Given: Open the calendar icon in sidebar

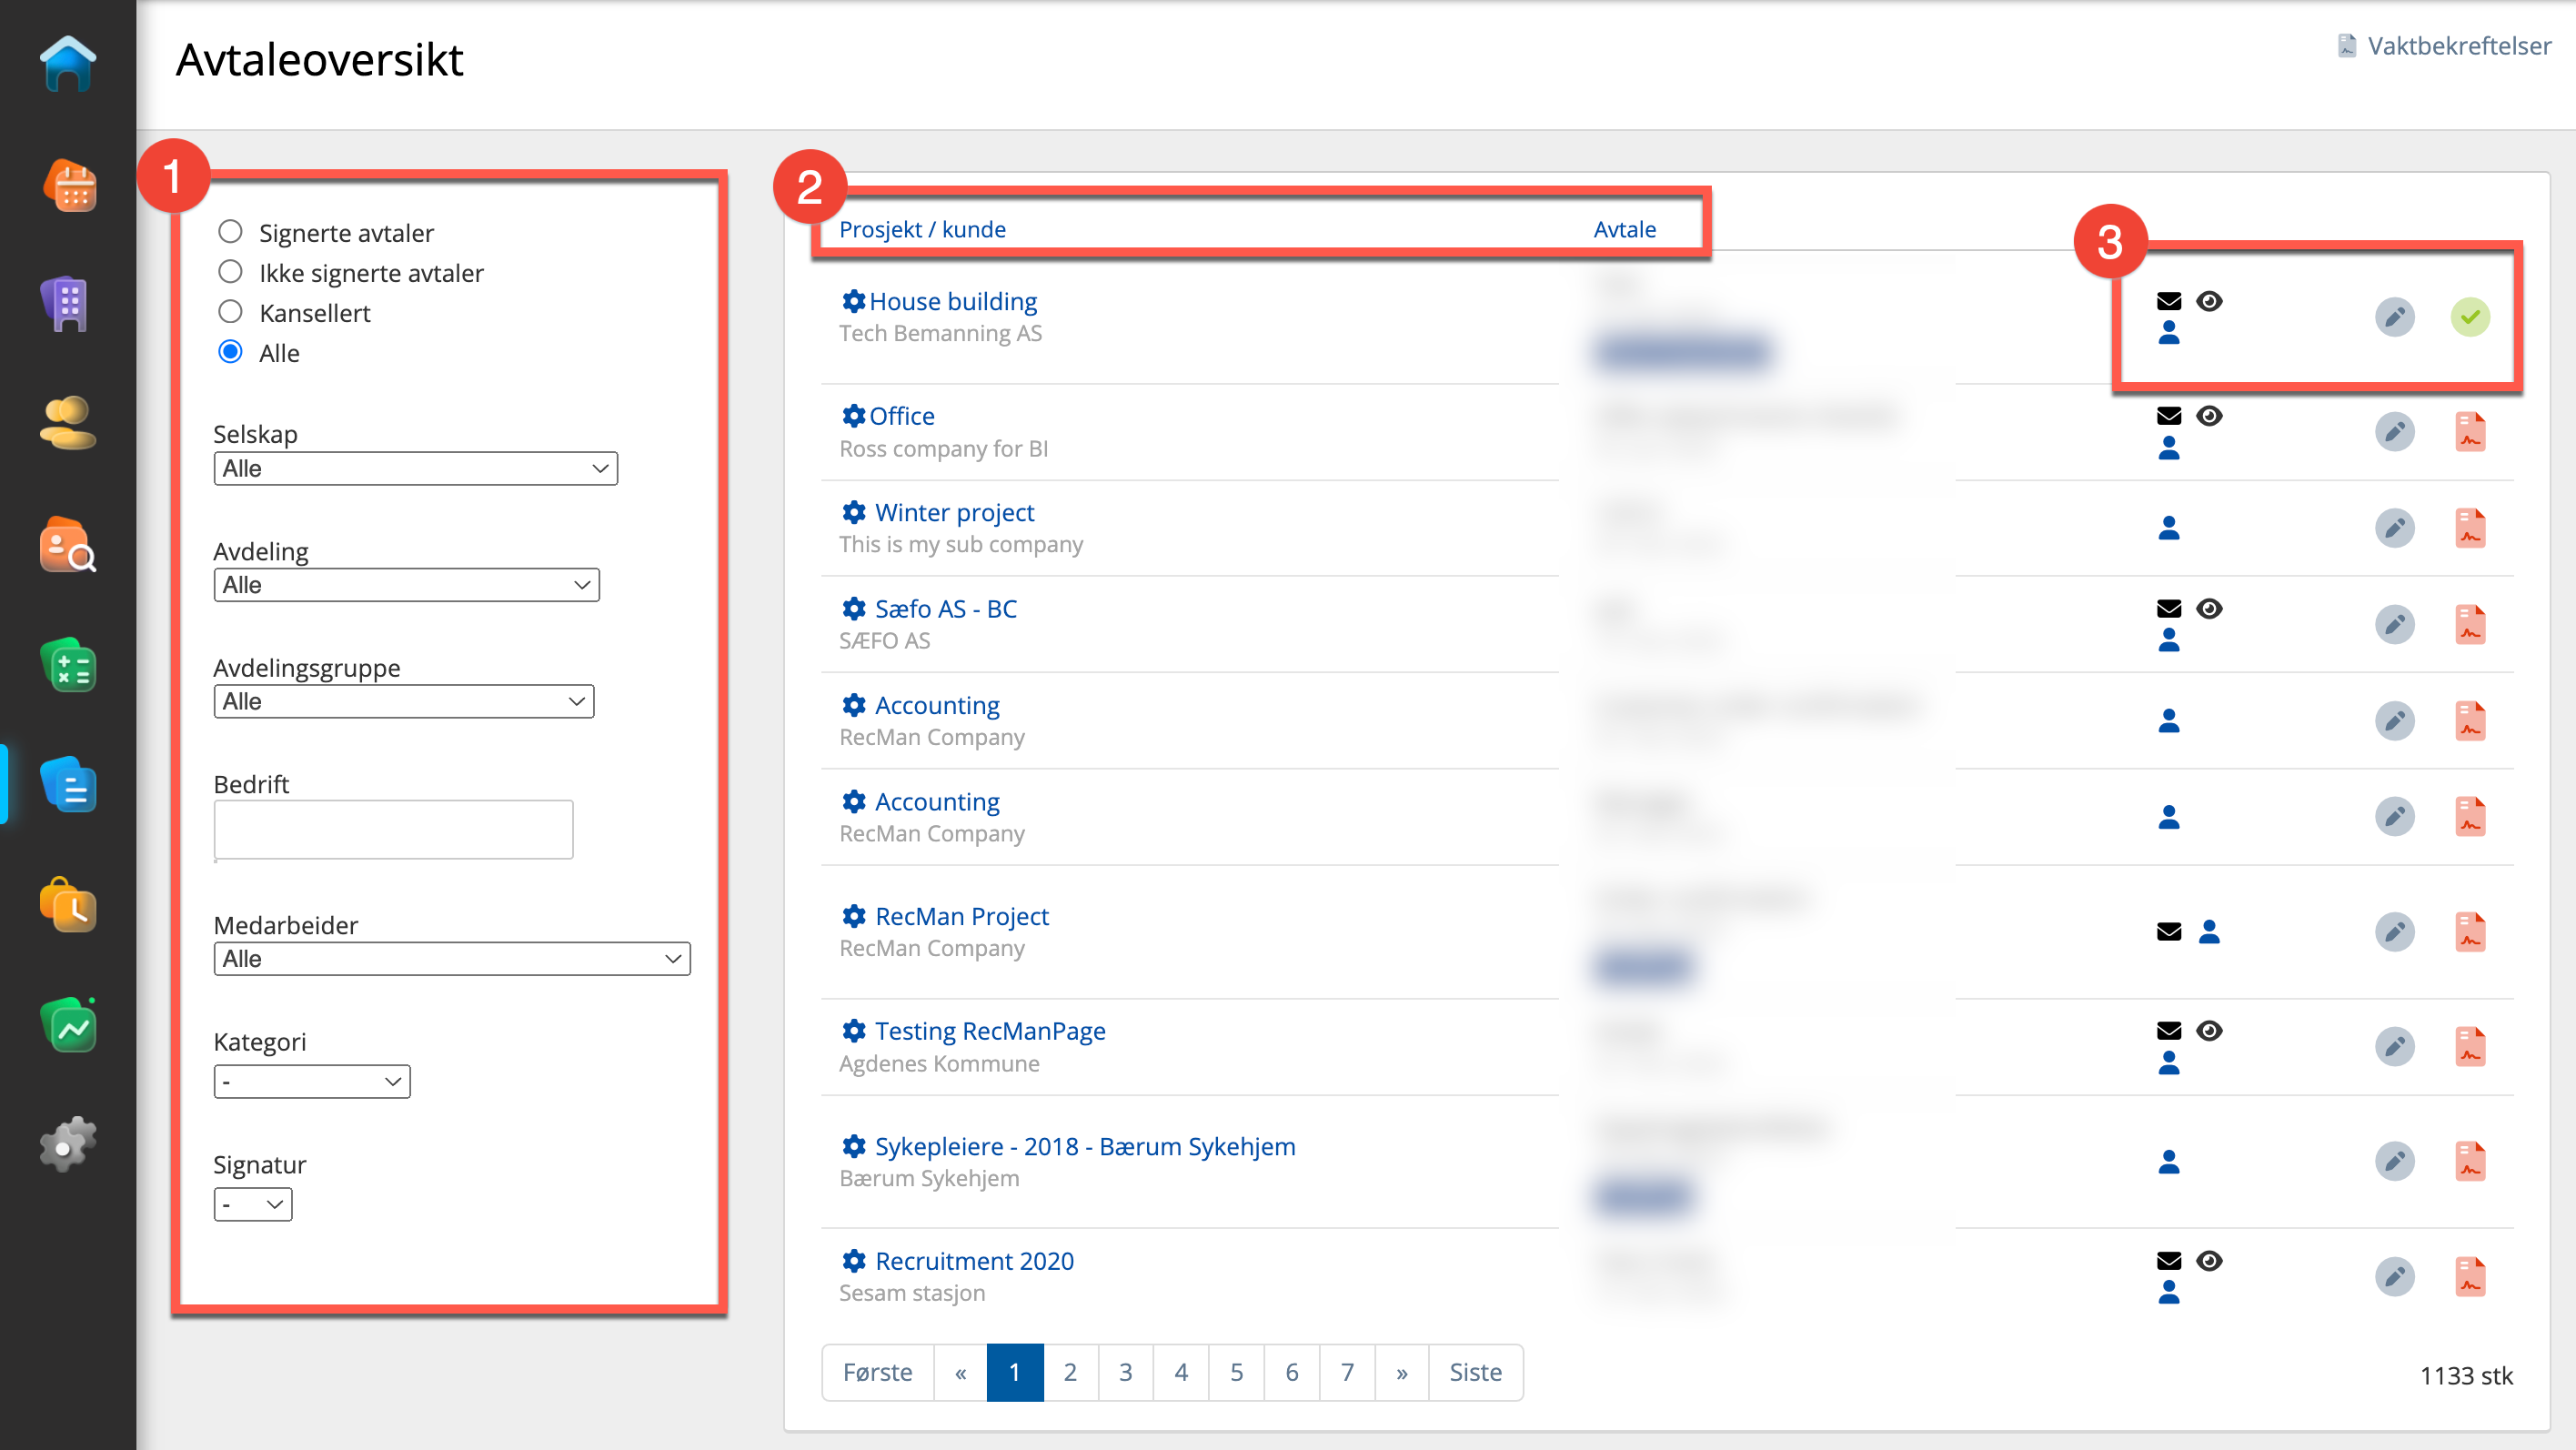Looking at the screenshot, I should tap(68, 187).
